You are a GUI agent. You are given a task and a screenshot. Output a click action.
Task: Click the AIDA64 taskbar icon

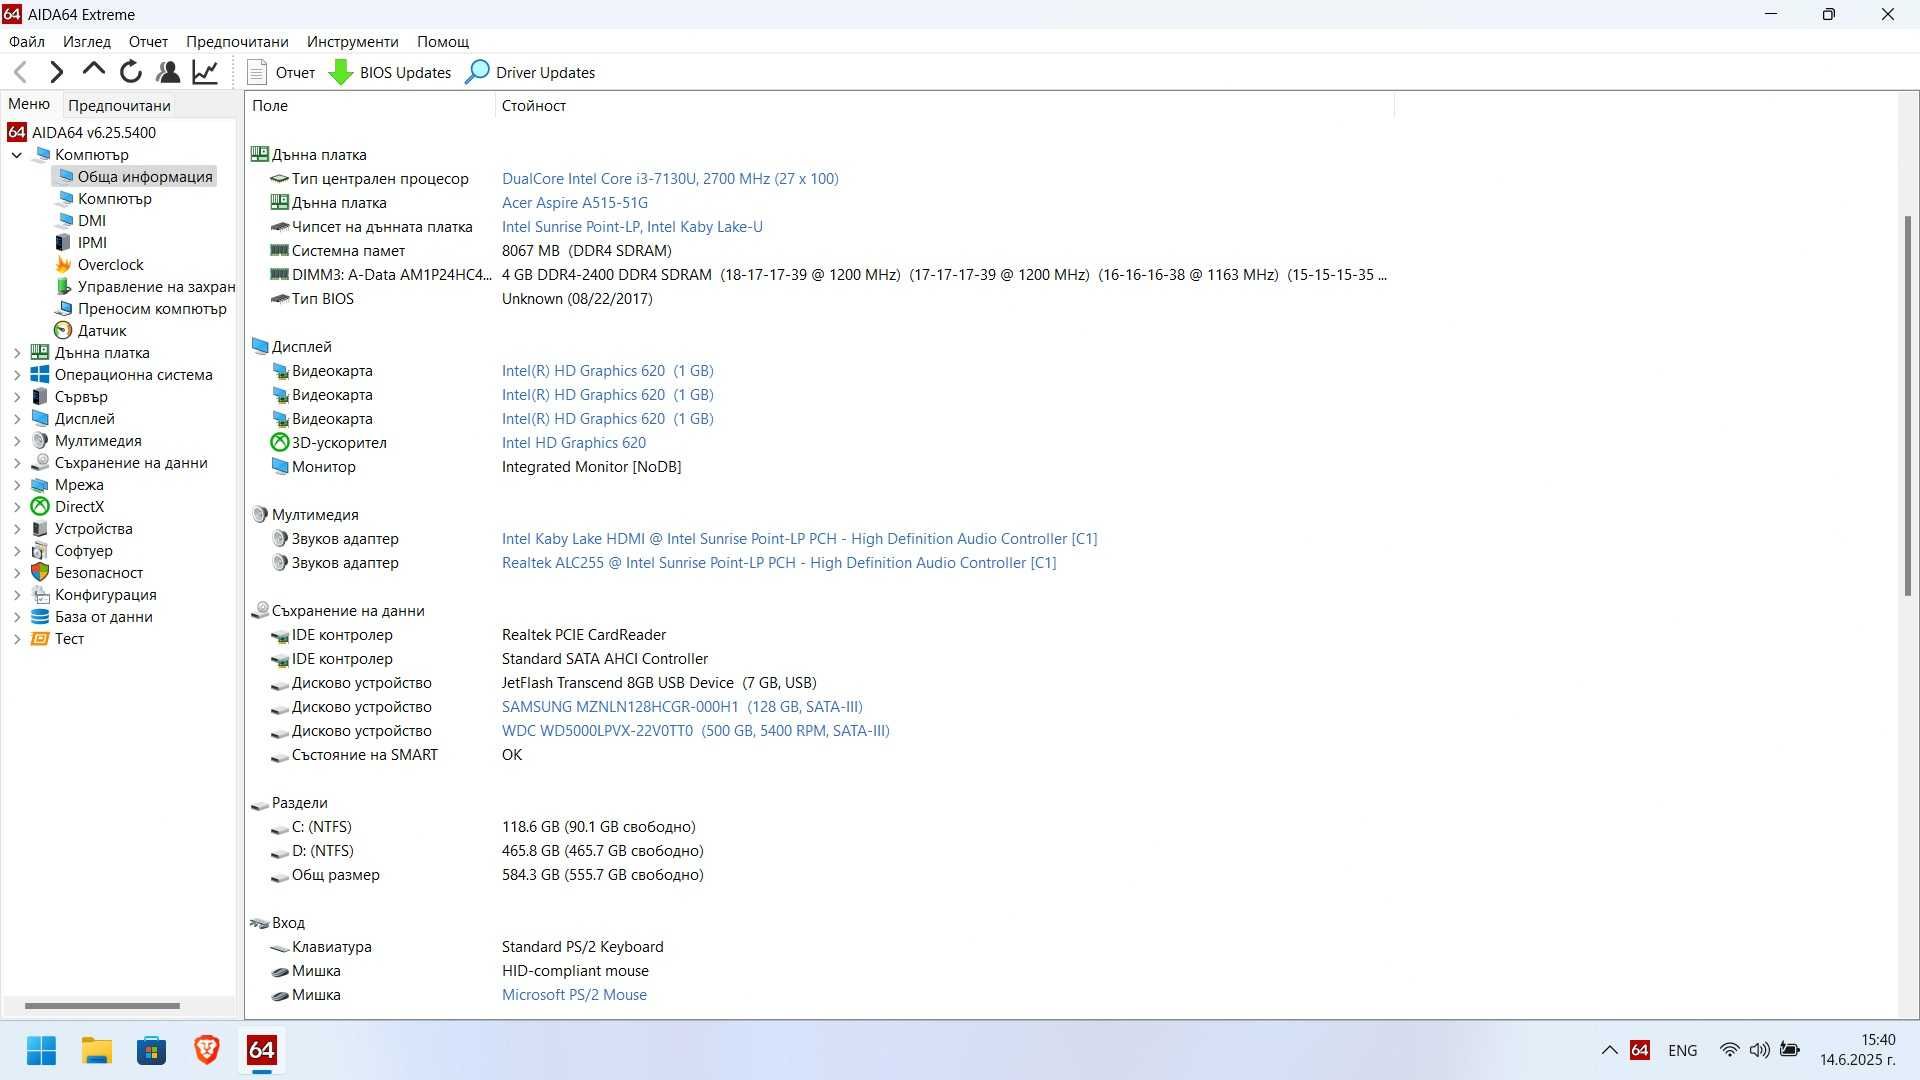click(262, 1051)
